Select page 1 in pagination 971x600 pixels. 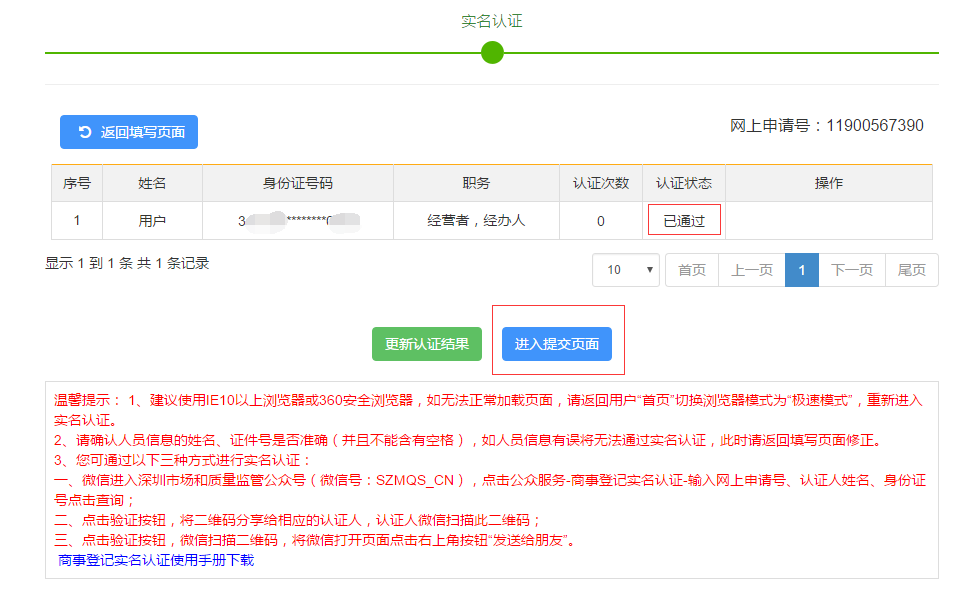point(802,270)
